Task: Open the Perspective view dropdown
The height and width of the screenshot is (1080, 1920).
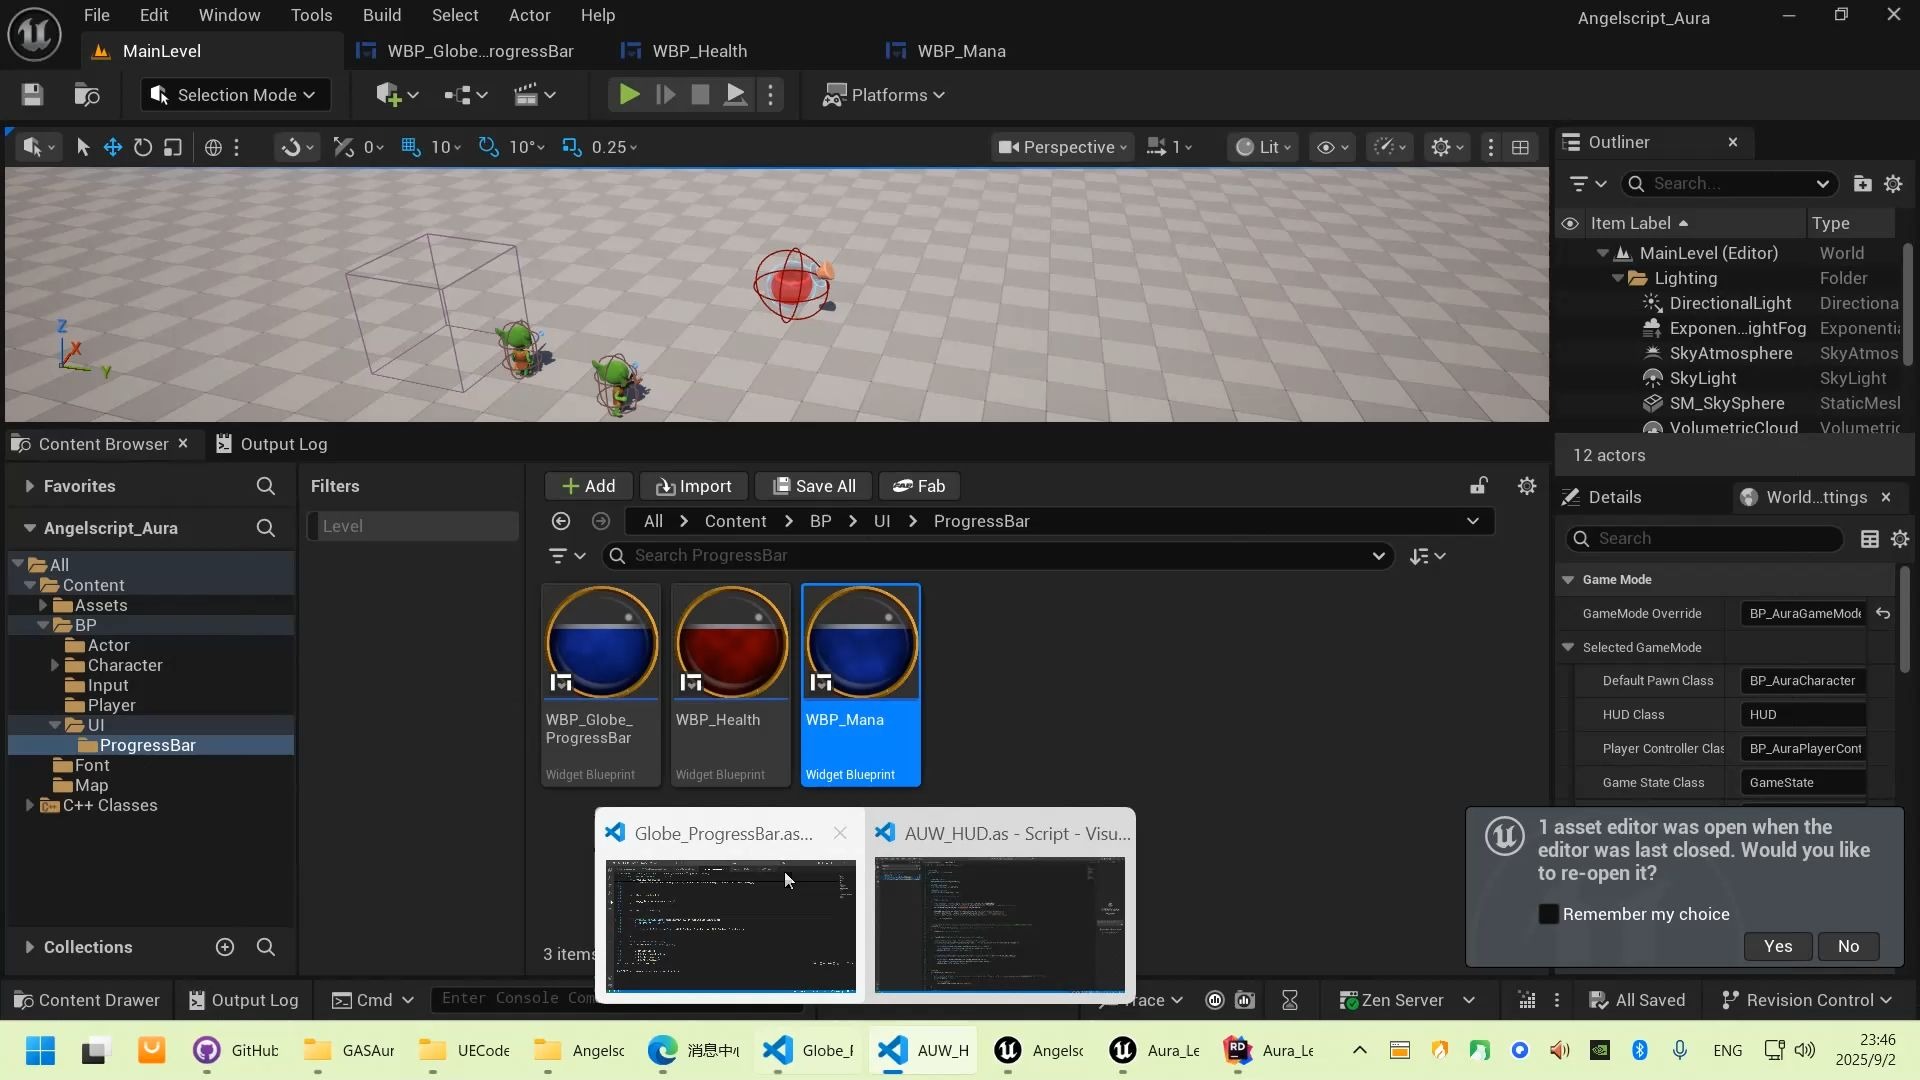Action: 1063,147
